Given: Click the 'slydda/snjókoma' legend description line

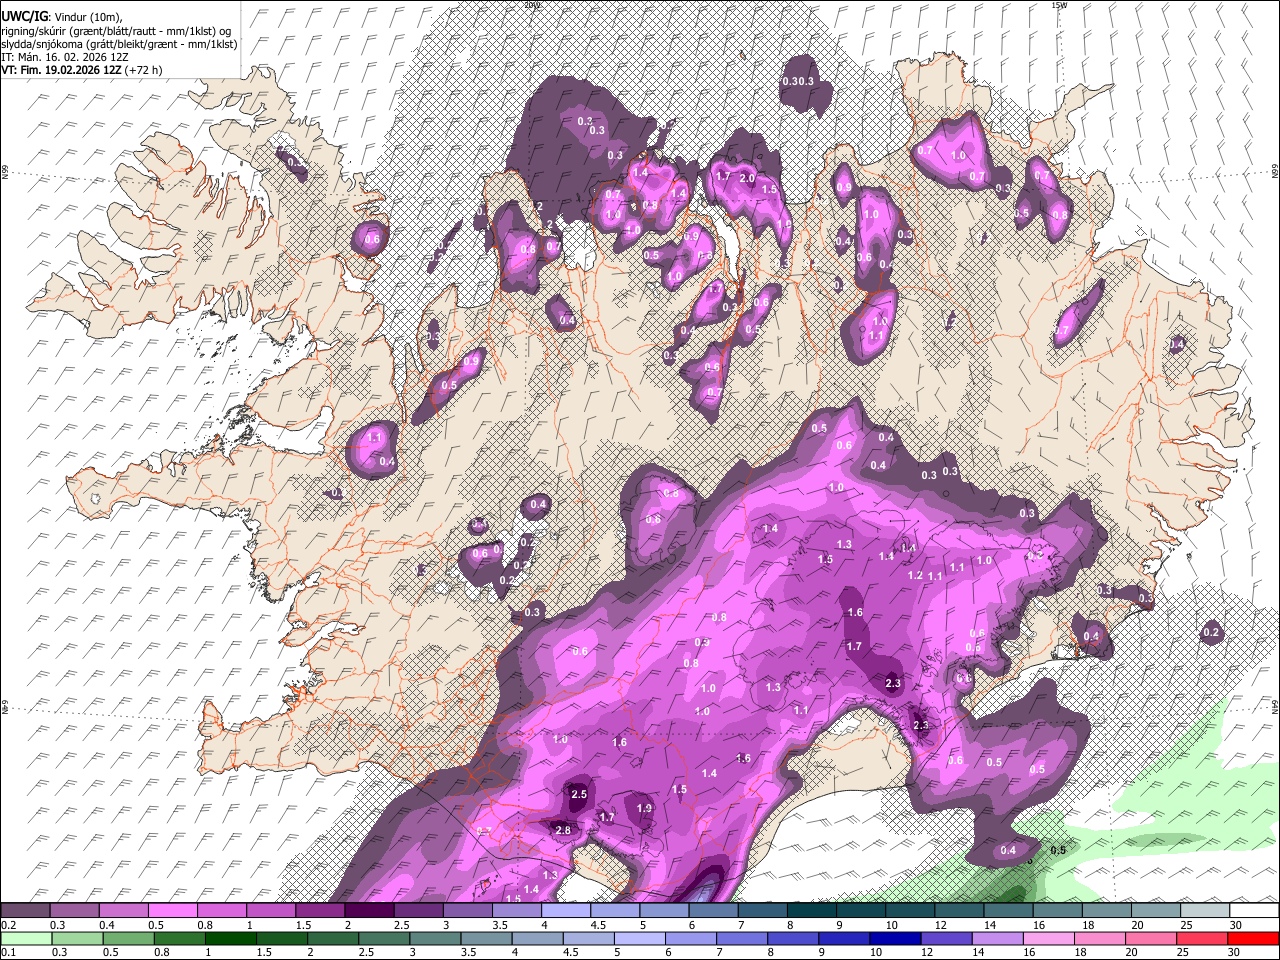Looking at the screenshot, I should (120, 44).
